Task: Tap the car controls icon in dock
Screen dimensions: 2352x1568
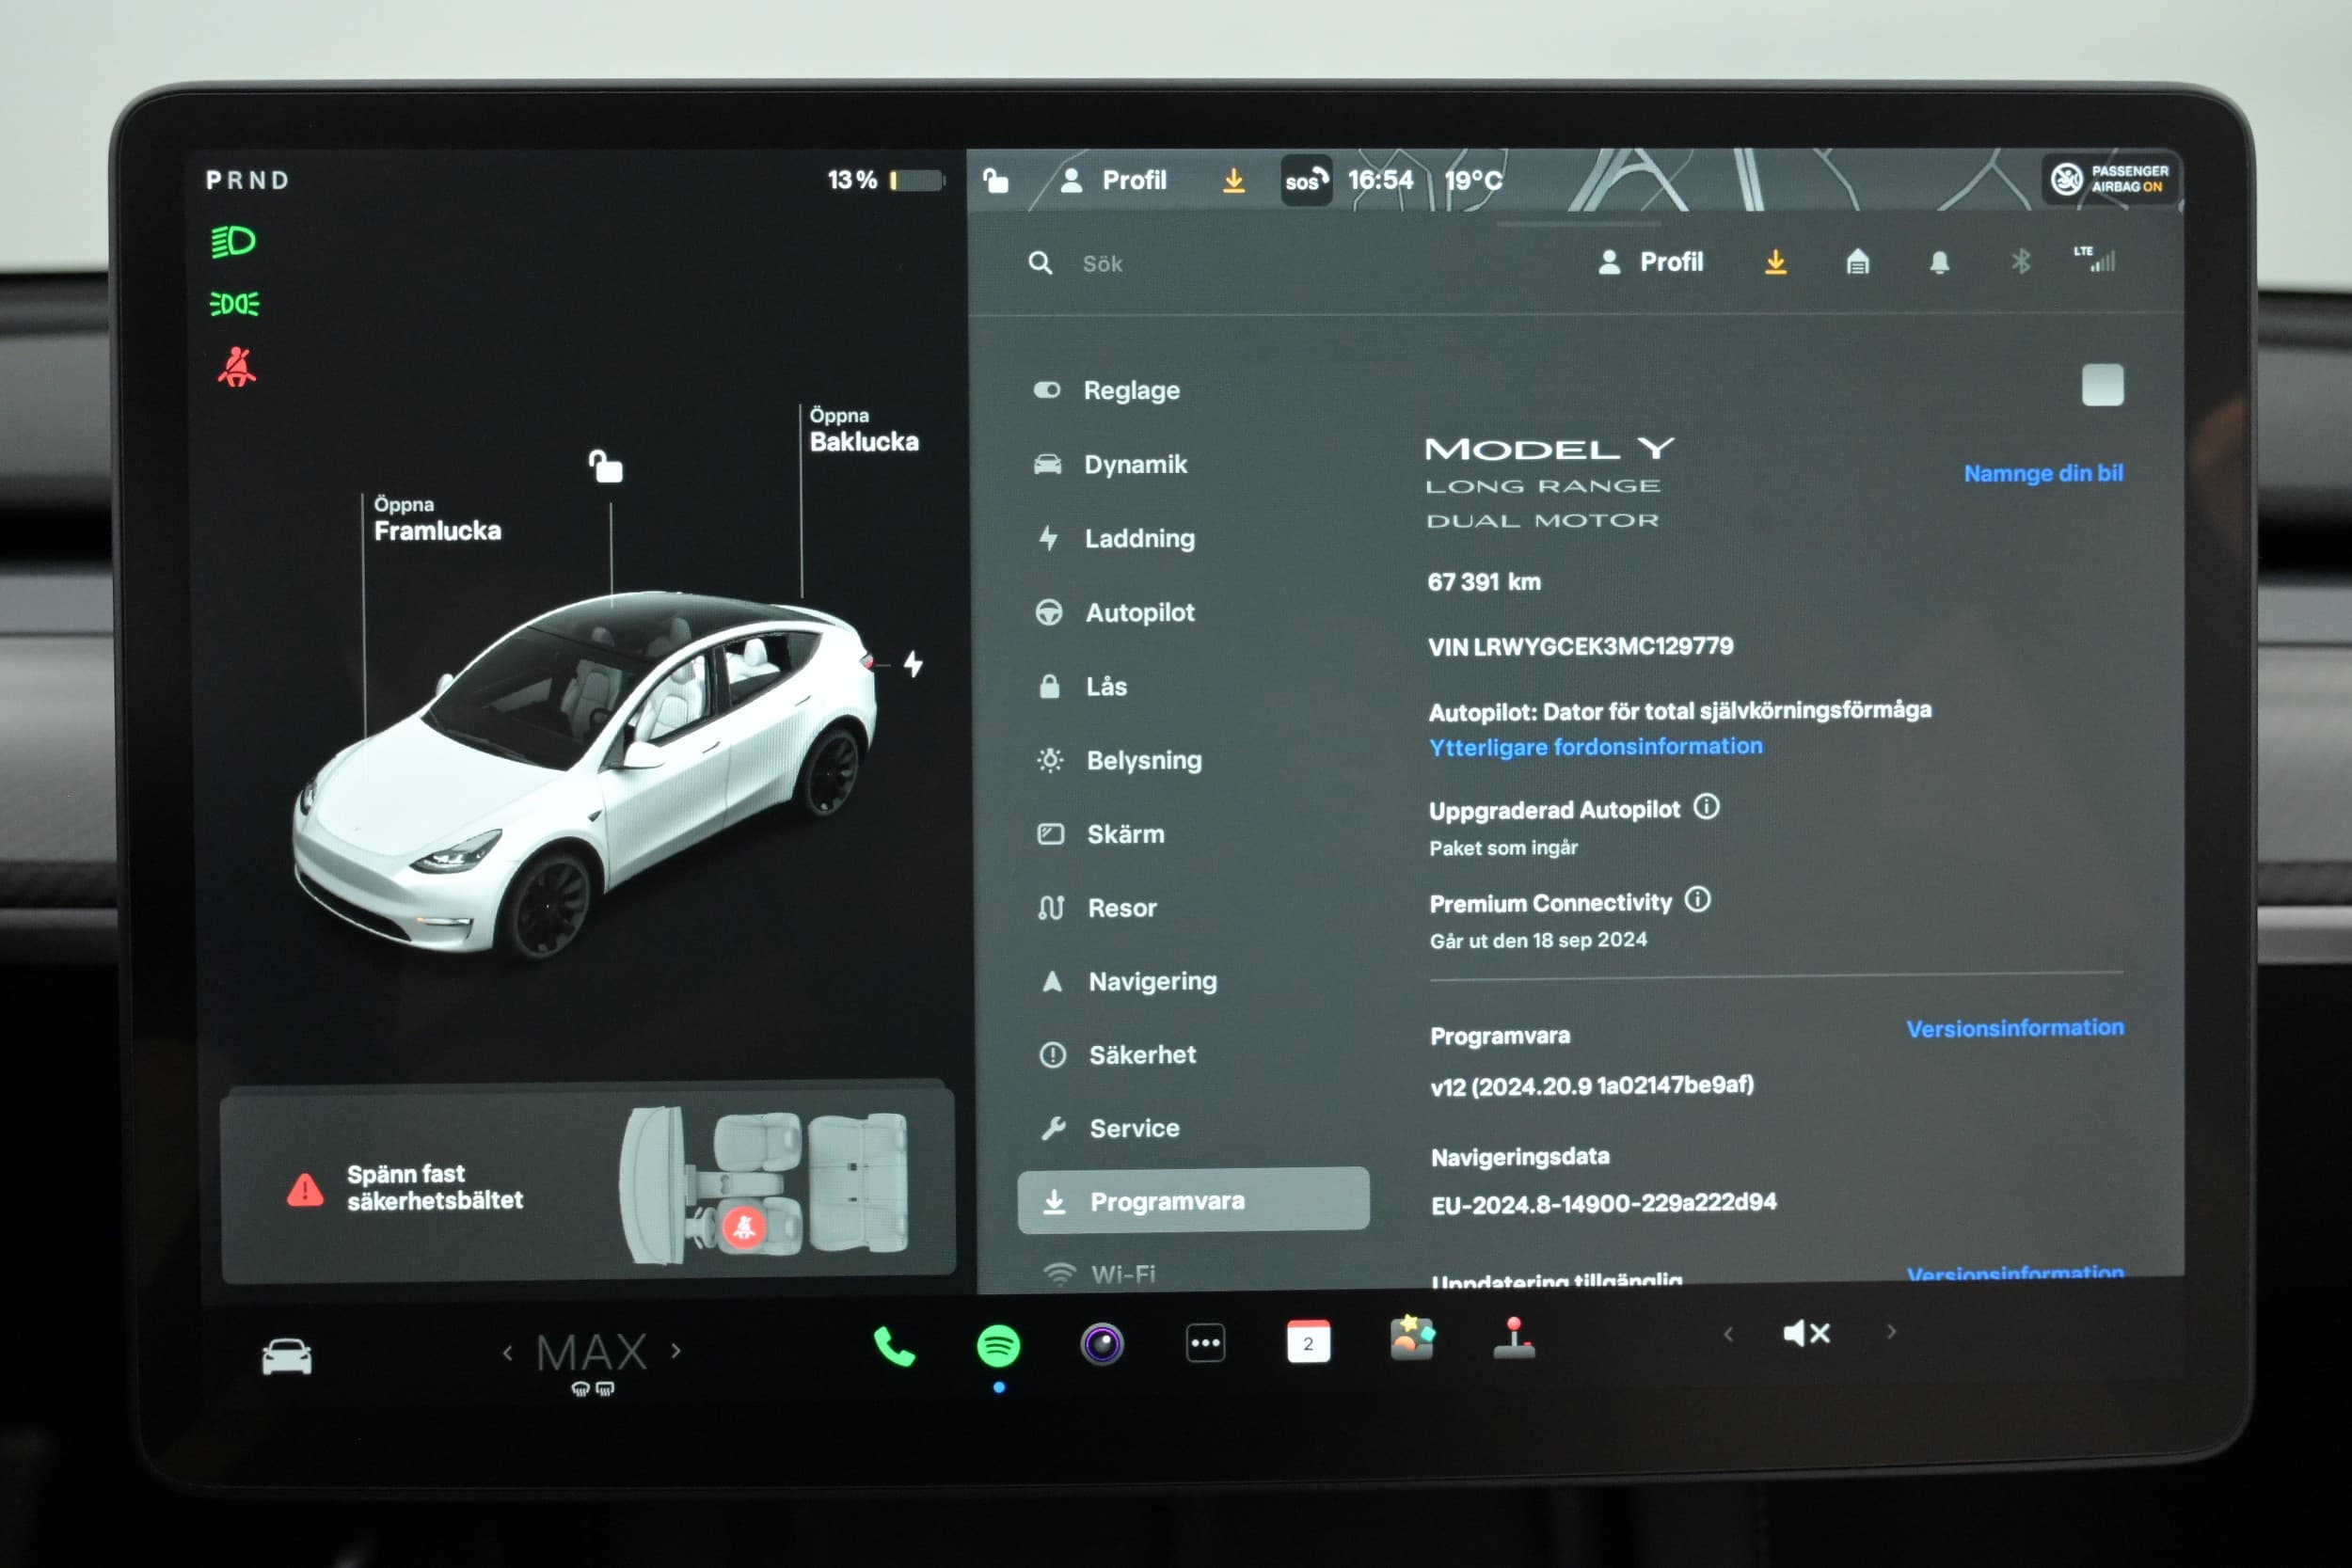Action: pyautogui.click(x=287, y=1357)
